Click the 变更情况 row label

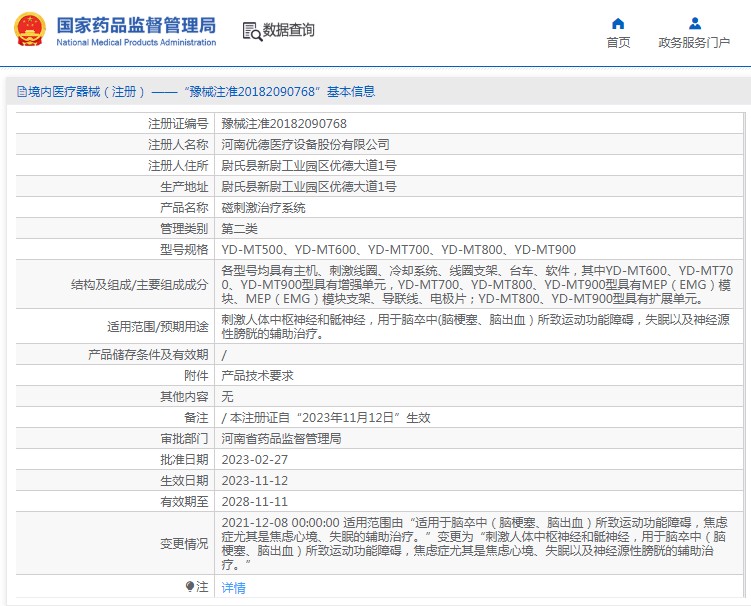coord(184,544)
